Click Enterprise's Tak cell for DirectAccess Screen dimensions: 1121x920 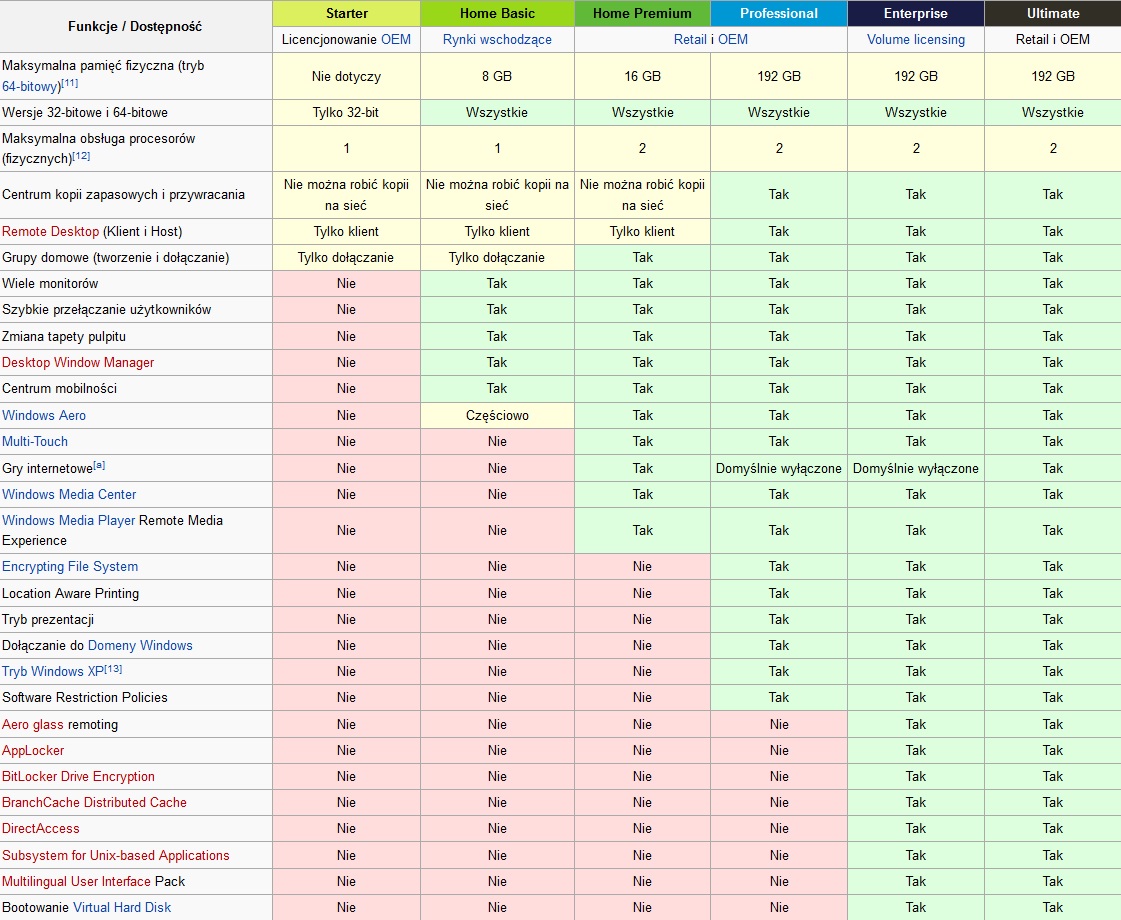(916, 829)
